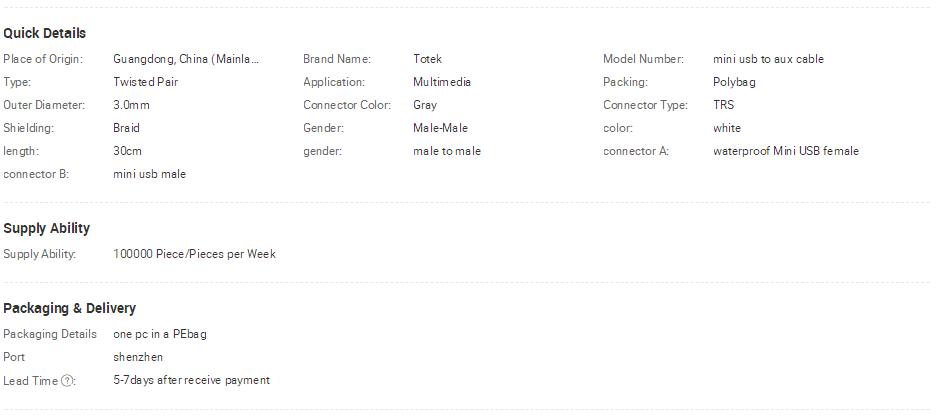The image size is (939, 416).
Task: Click the 'one pc in a PEbag' text
Action: (x=160, y=334)
